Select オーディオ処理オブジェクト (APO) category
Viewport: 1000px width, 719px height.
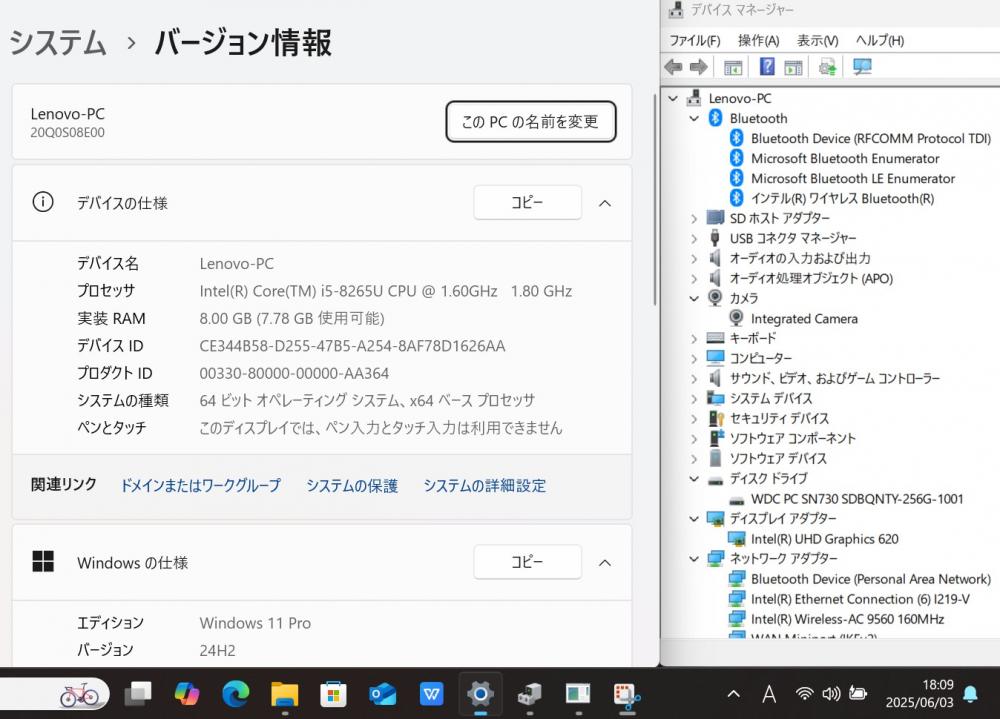click(x=811, y=278)
